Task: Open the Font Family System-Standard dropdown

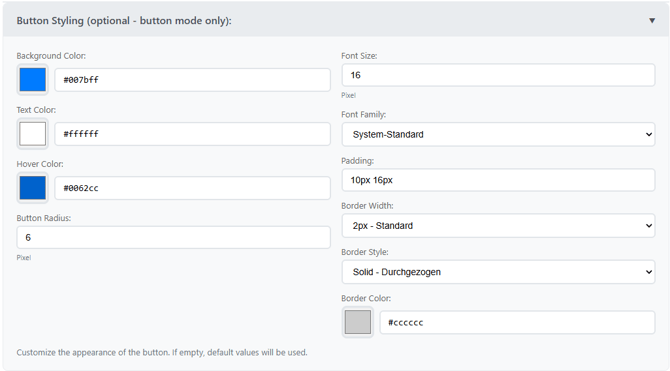Action: 498,134
